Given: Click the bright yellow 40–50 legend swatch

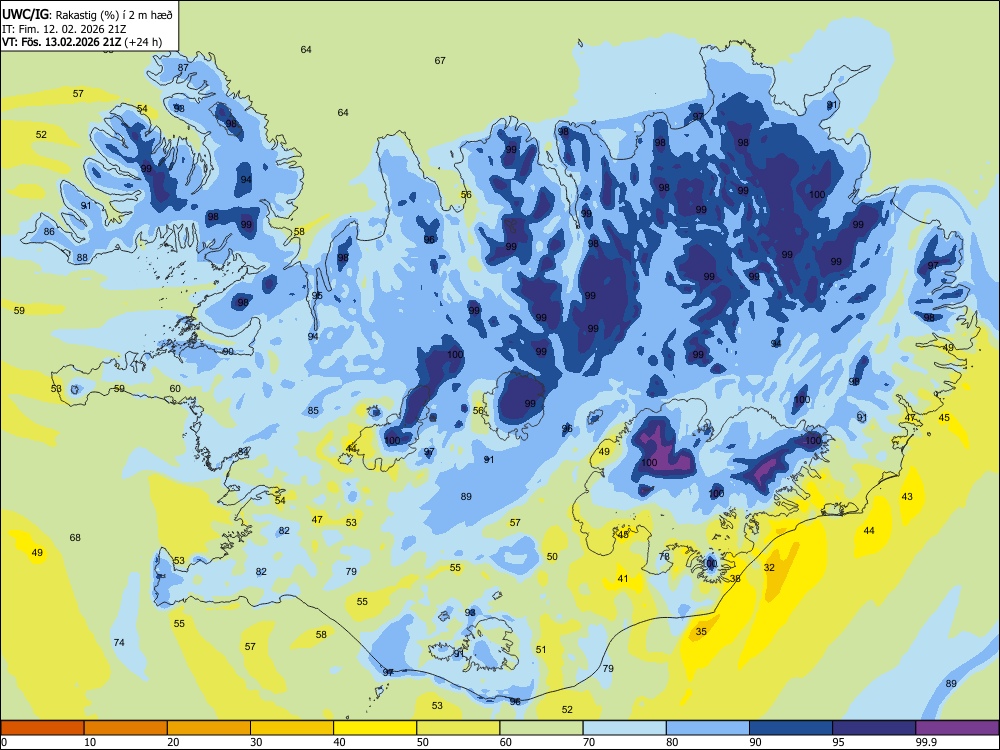Looking at the screenshot, I should (x=375, y=728).
